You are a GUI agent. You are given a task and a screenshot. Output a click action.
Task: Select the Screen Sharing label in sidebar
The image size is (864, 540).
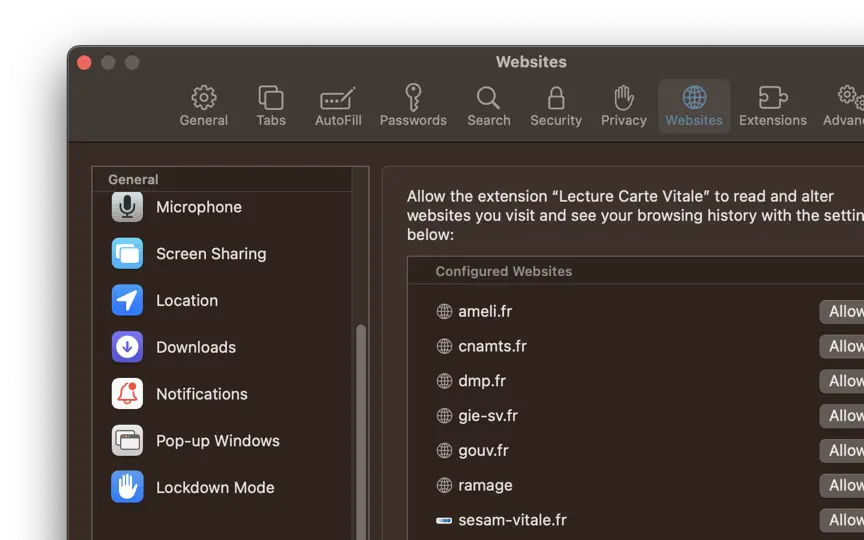point(211,253)
